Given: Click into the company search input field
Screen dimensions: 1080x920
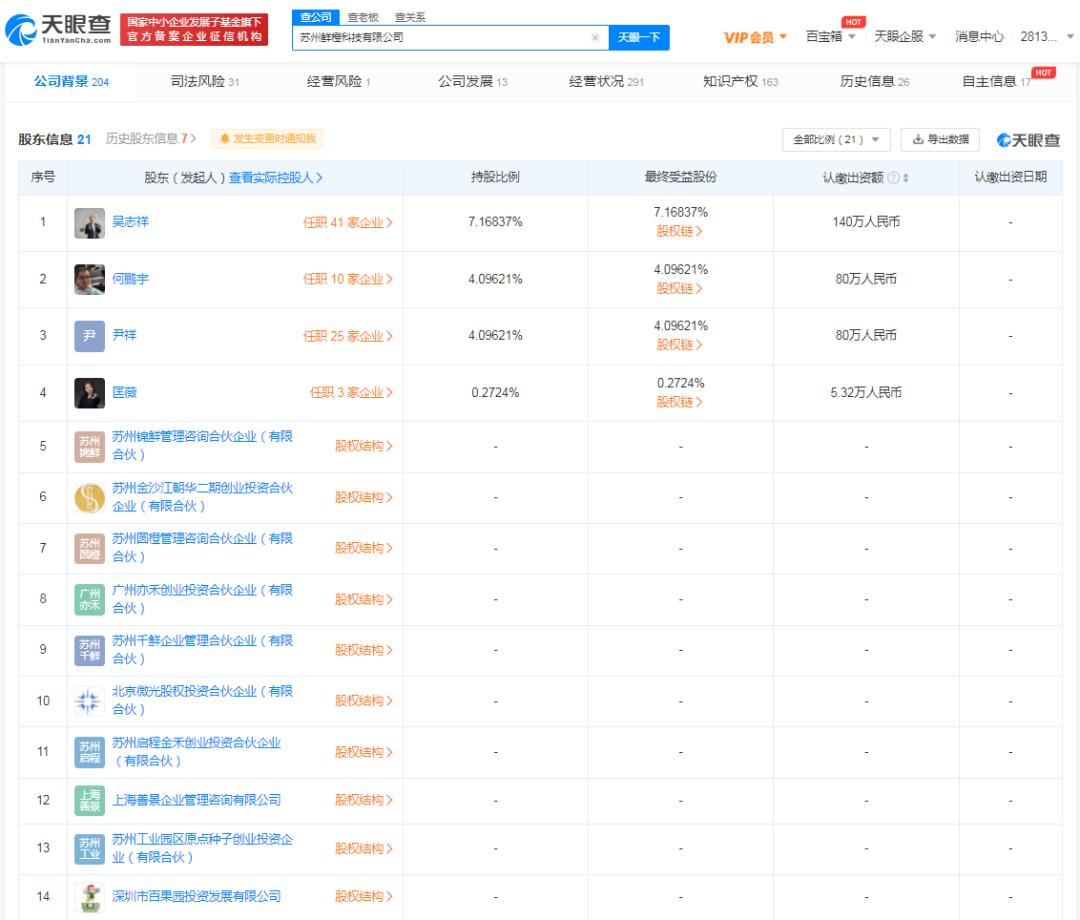Looking at the screenshot, I should 440,38.
